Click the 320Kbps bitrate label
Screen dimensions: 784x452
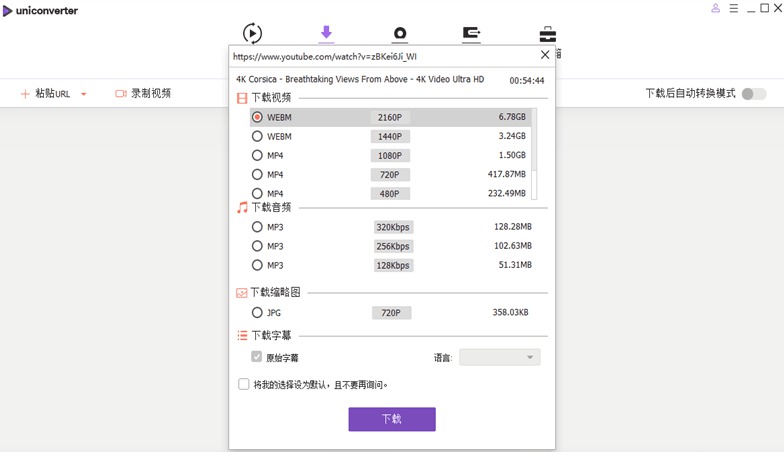393,227
